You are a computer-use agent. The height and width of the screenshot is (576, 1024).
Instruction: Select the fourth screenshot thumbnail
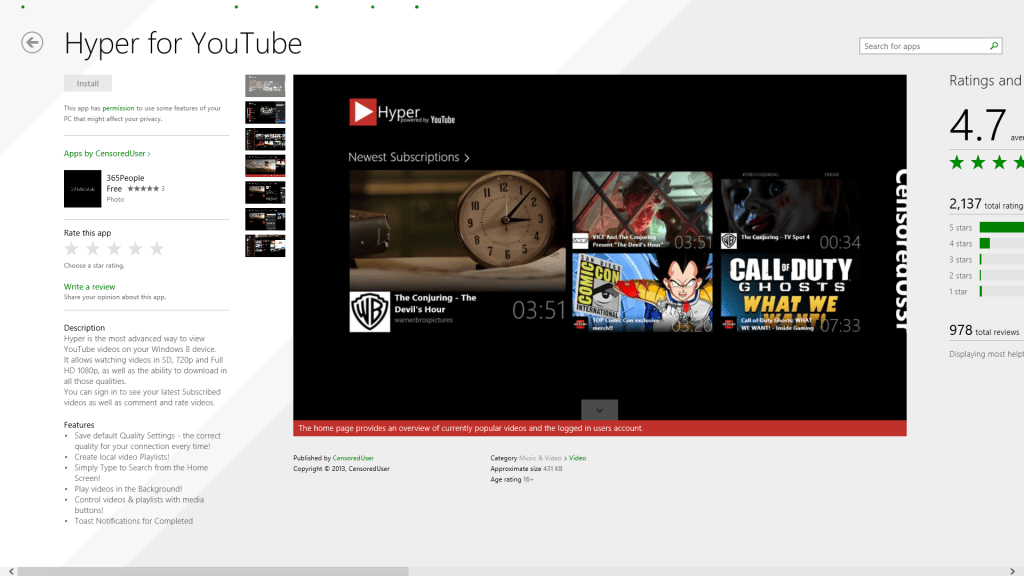click(x=265, y=166)
